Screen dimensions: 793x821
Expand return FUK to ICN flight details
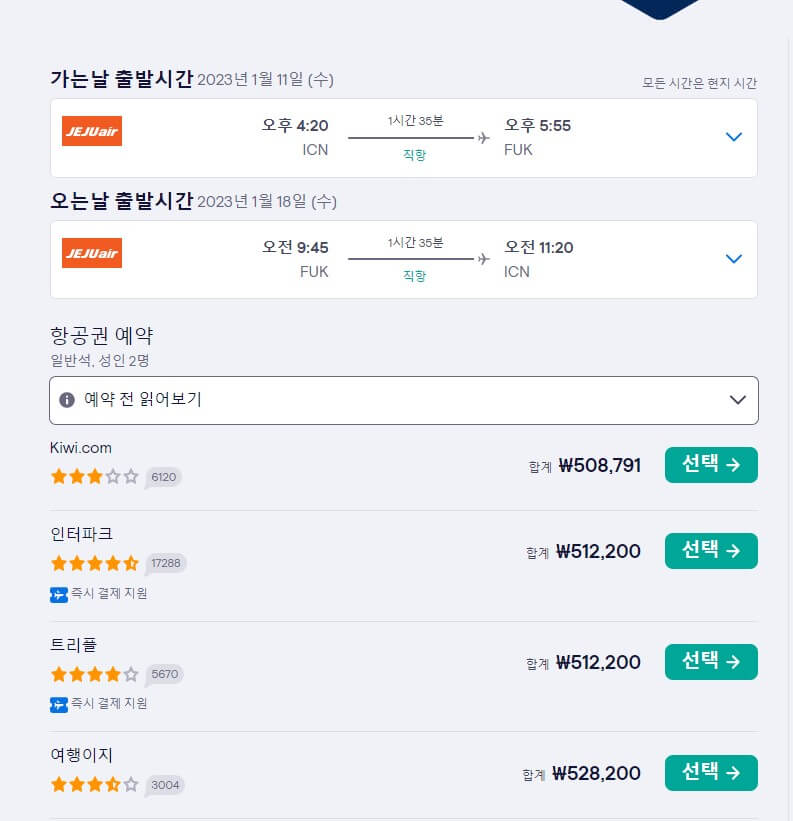click(734, 259)
